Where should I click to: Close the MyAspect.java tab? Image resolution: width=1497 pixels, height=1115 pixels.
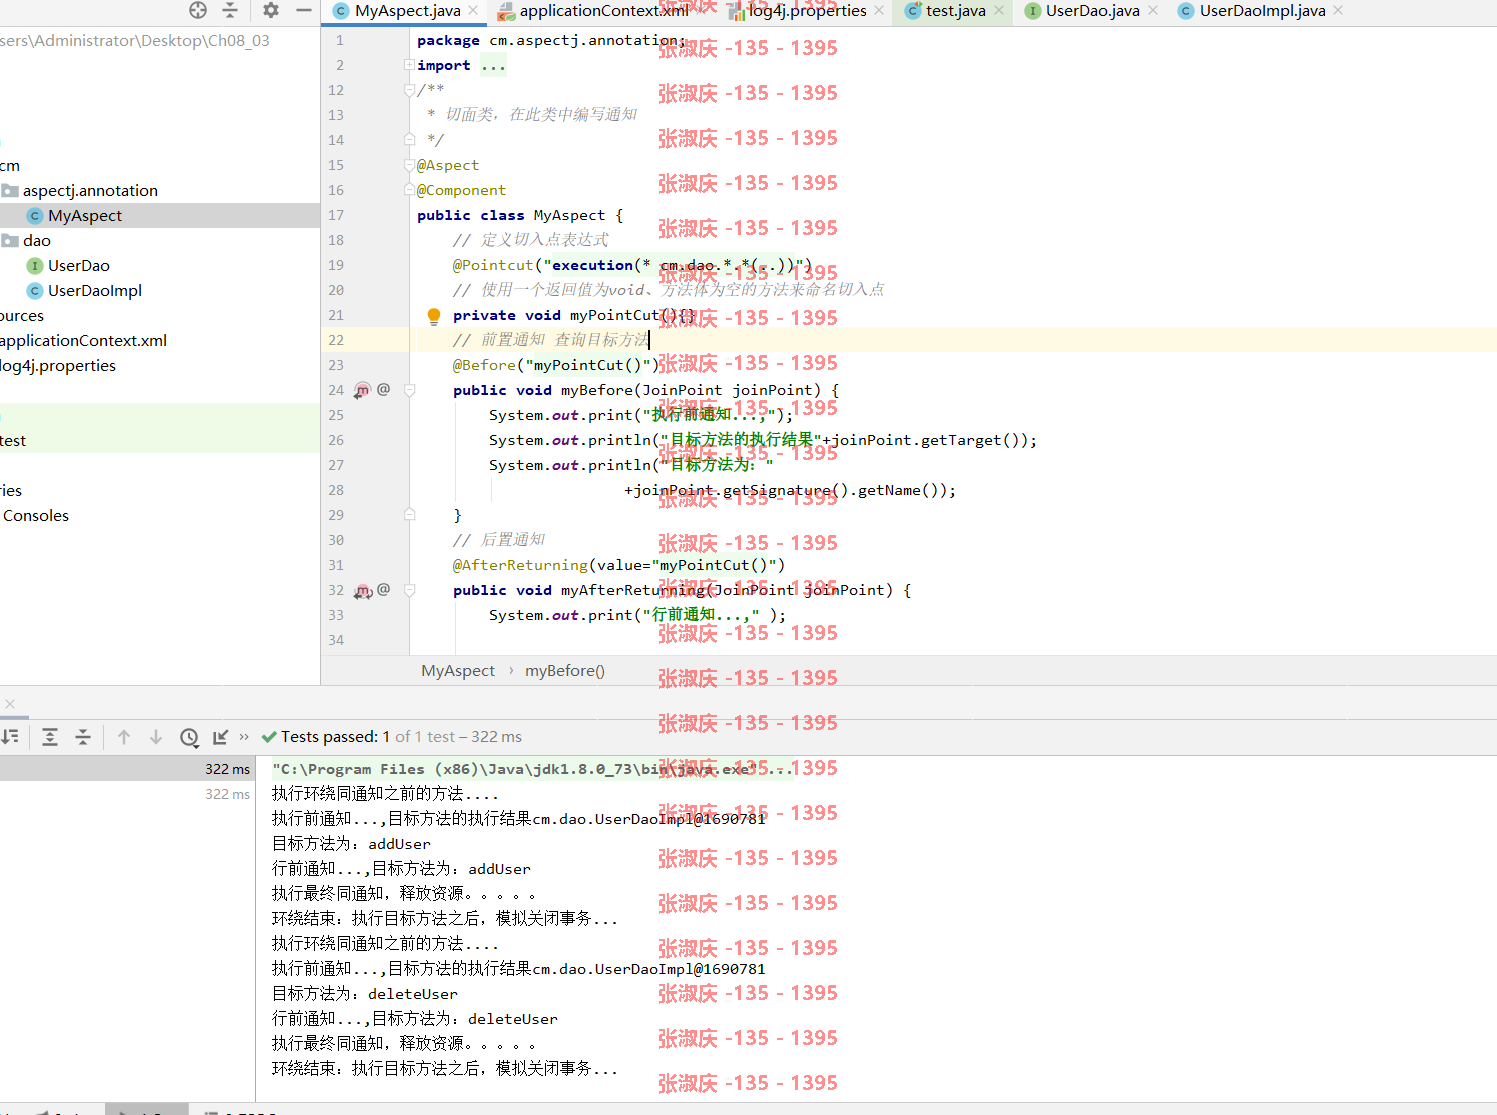474,11
